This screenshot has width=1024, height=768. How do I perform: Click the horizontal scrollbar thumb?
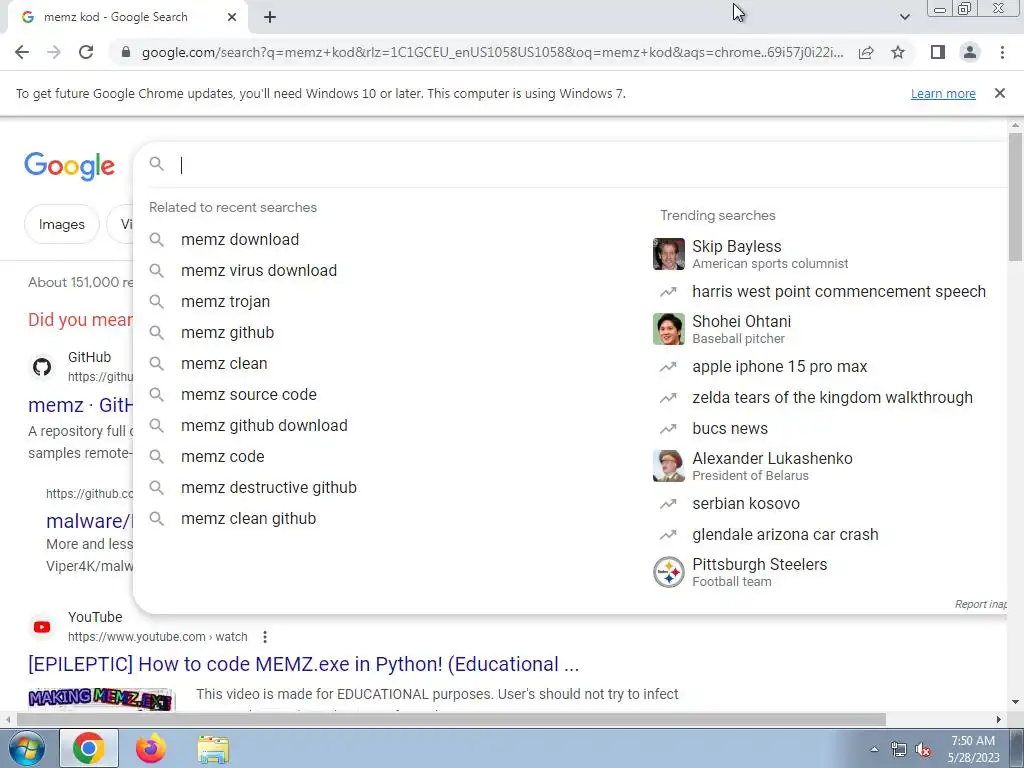451,719
